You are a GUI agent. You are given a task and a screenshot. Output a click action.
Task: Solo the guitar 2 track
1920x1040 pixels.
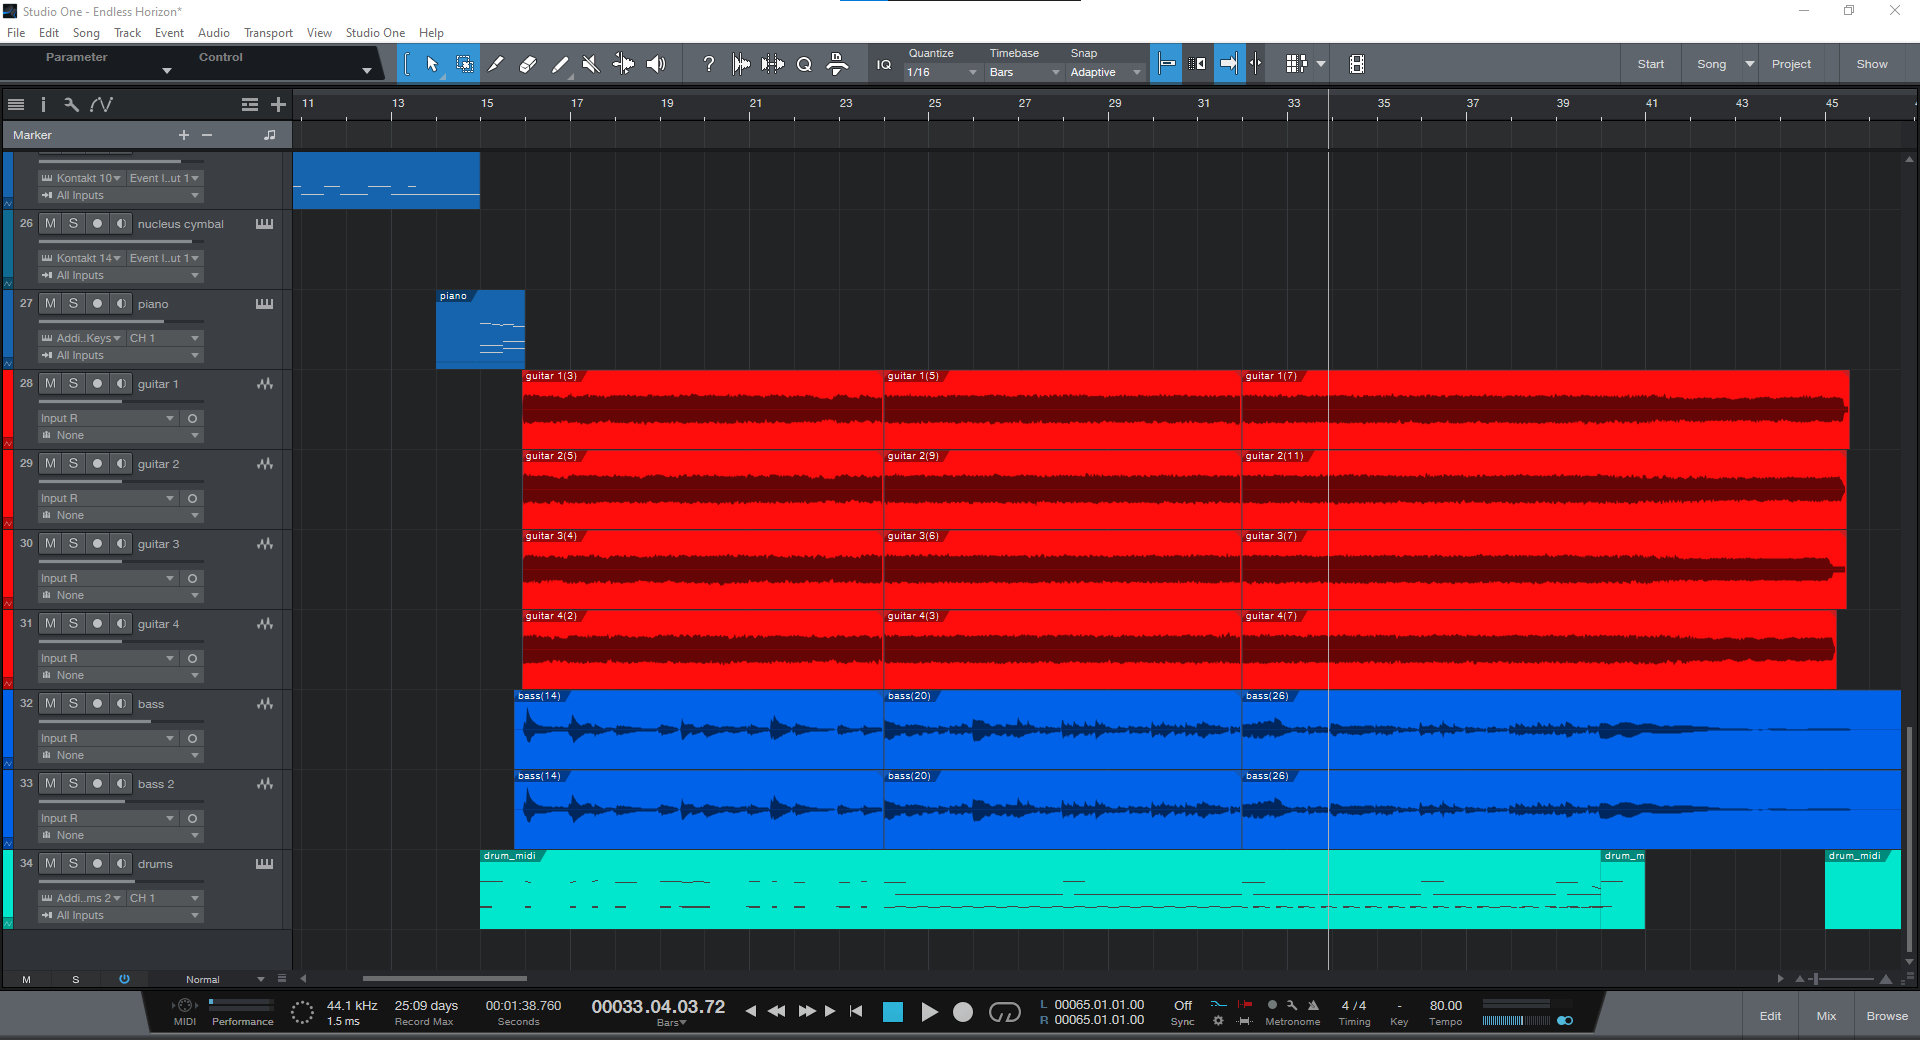click(73, 463)
